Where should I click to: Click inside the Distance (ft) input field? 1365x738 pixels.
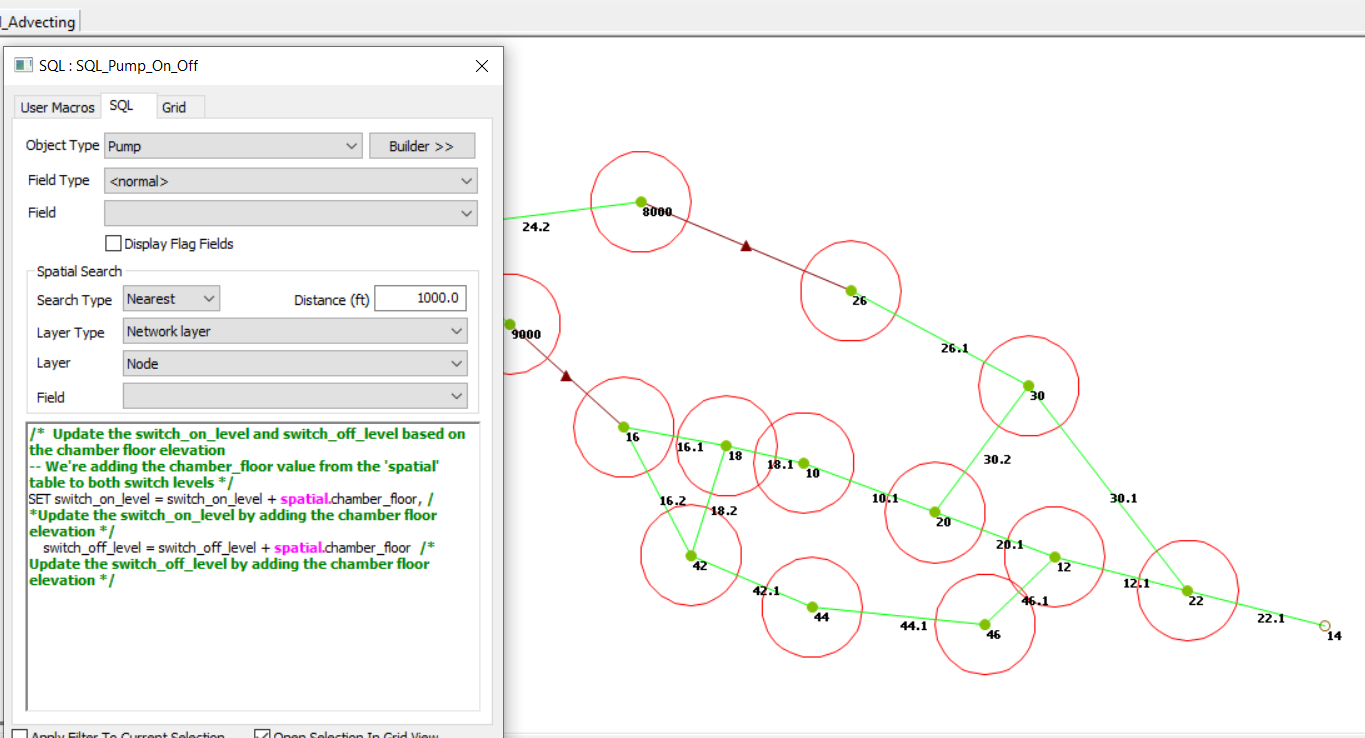point(420,297)
